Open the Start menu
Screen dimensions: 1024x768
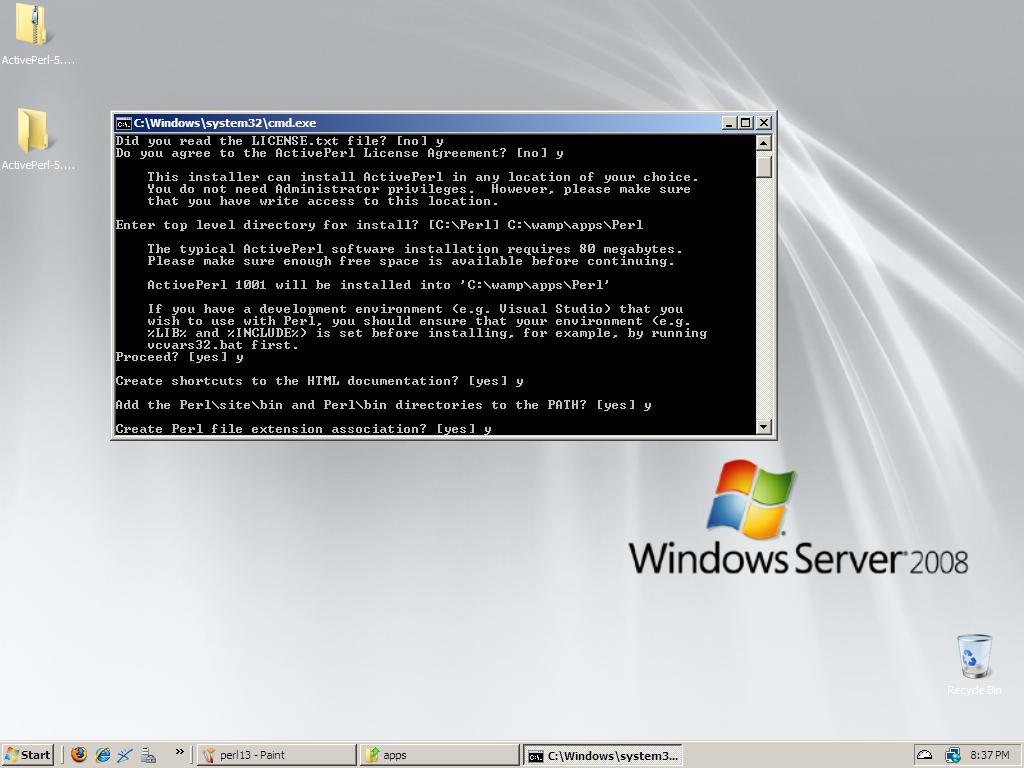(28, 755)
